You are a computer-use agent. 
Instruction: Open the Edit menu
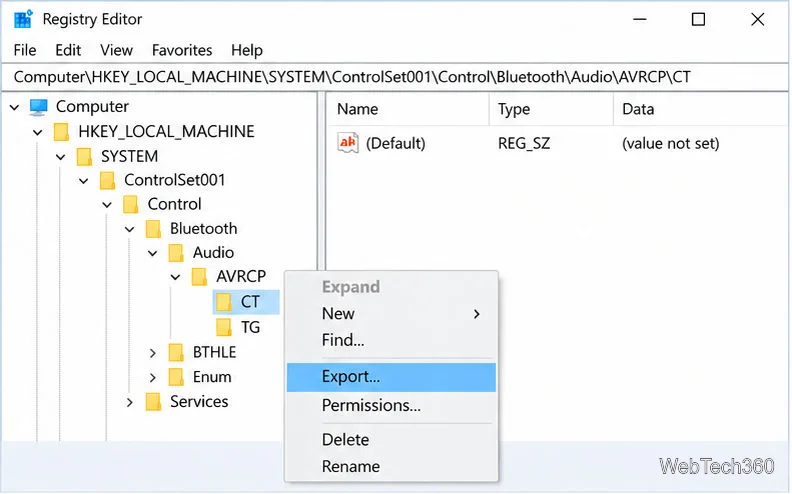click(68, 50)
